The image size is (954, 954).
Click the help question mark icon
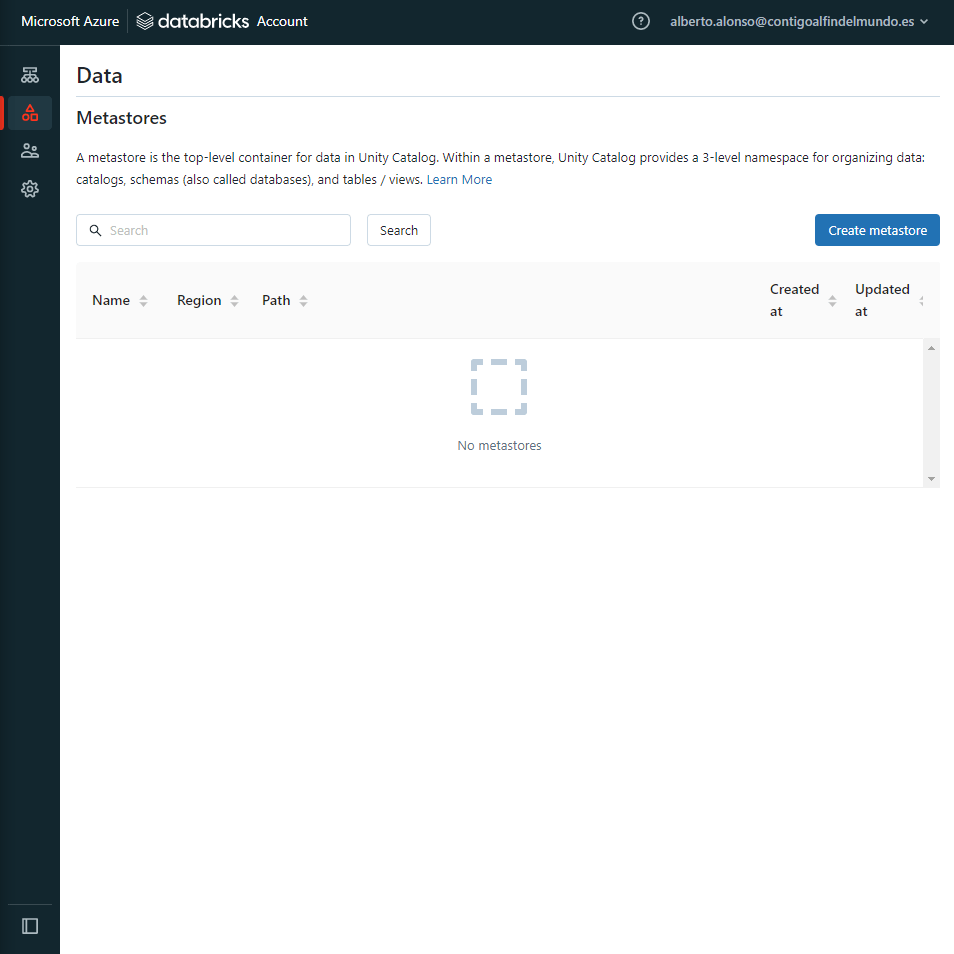[x=641, y=21]
